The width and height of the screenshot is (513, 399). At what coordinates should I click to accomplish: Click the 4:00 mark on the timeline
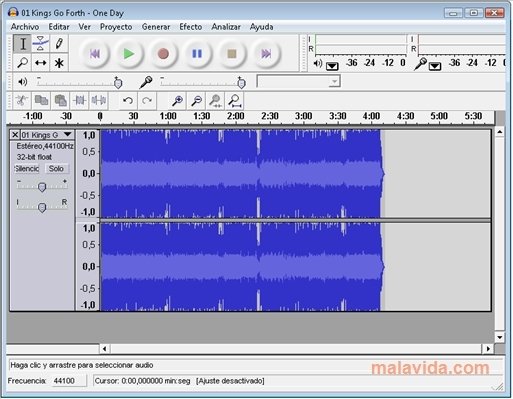(x=371, y=116)
